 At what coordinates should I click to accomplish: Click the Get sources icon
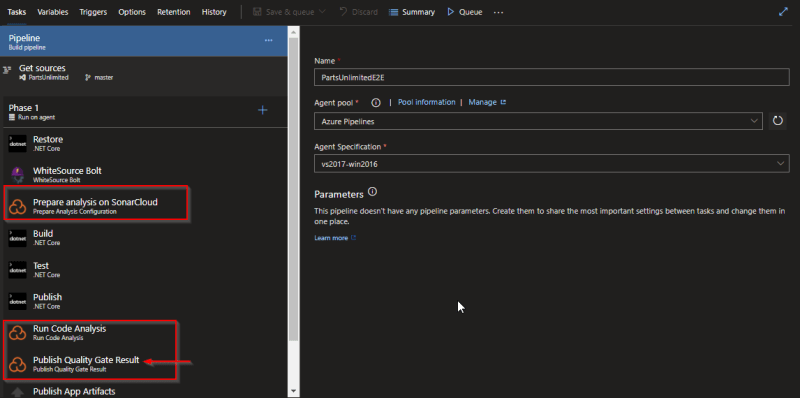coord(7,70)
